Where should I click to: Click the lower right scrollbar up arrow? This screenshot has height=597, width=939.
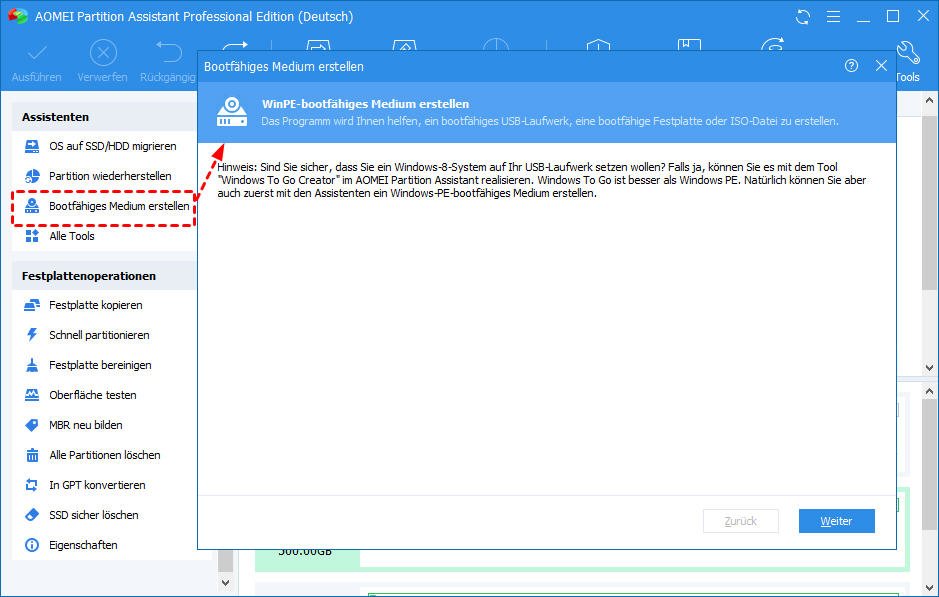(x=929, y=391)
